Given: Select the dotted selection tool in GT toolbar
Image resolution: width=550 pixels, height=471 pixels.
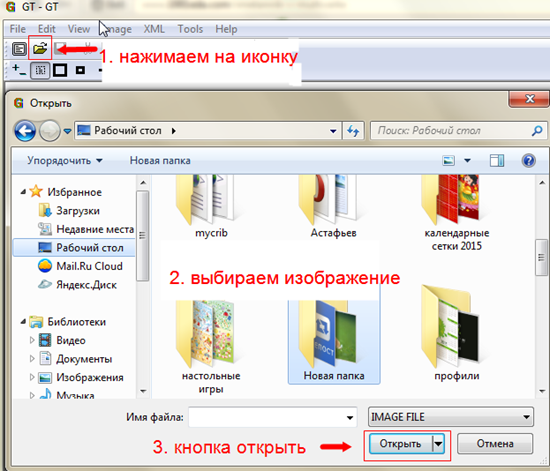Looking at the screenshot, I should (x=40, y=70).
